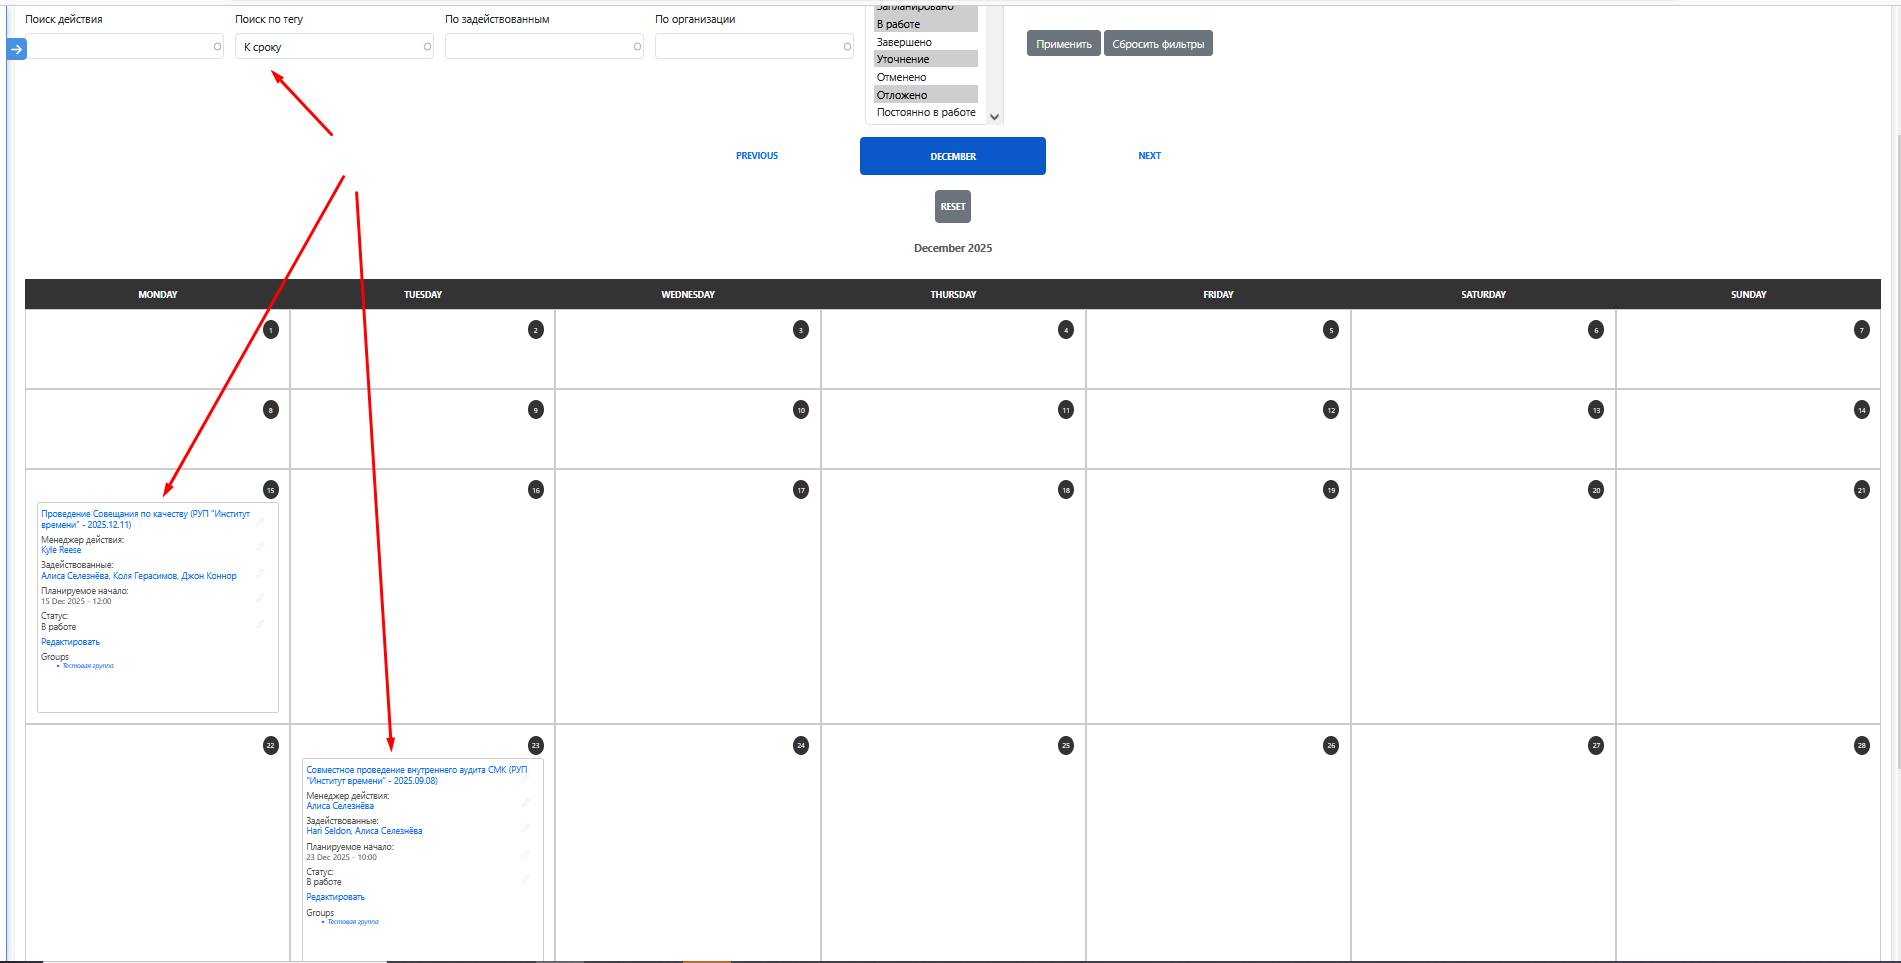Click pencil icon beside Kyle Reese manager
Image resolution: width=1901 pixels, height=963 pixels.
coord(260,546)
